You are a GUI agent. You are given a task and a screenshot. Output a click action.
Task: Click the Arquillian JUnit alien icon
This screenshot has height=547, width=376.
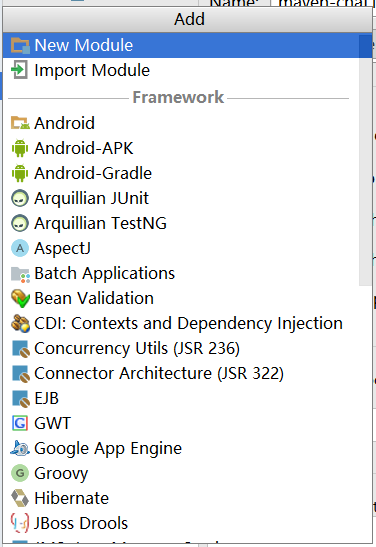tap(20, 198)
